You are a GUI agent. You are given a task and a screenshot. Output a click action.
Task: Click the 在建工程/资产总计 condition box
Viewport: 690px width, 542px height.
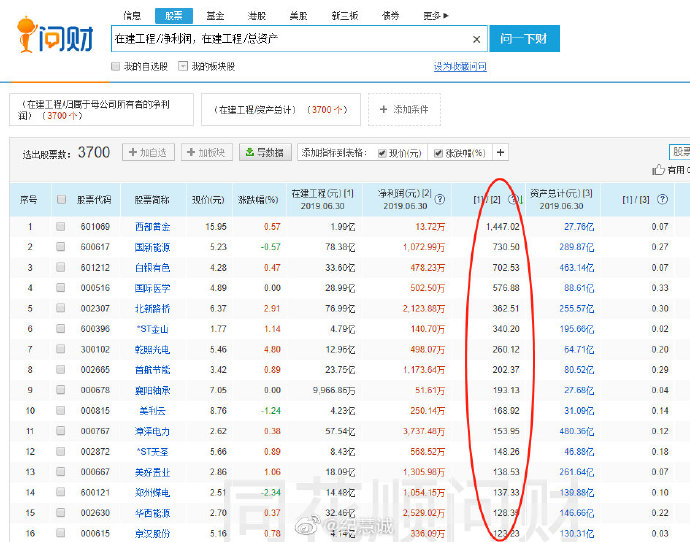pyautogui.click(x=281, y=110)
